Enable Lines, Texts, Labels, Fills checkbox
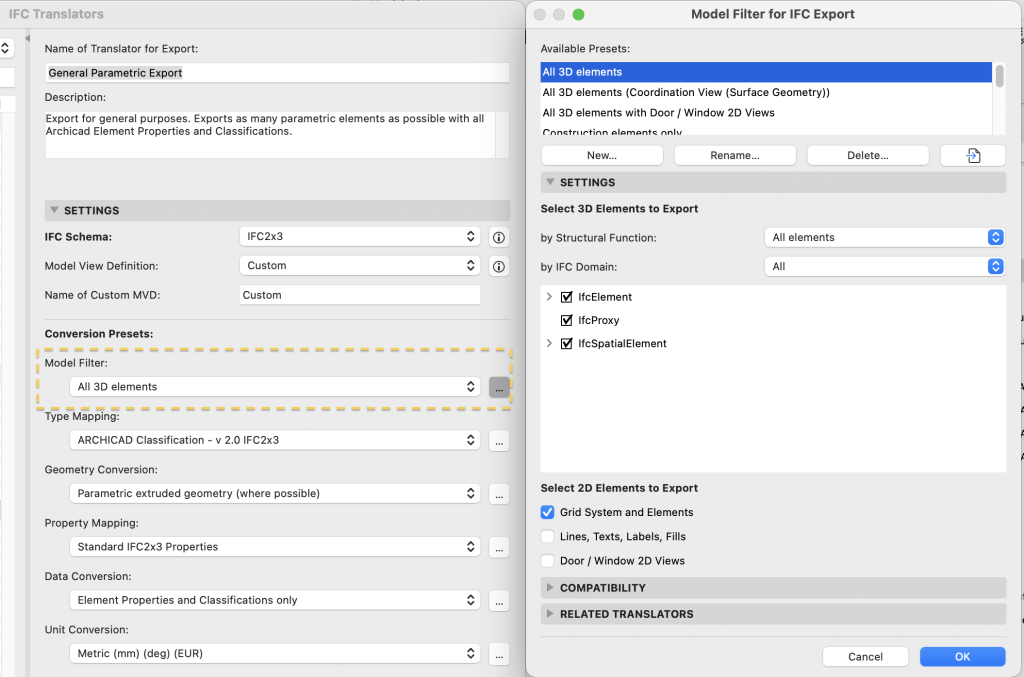 coord(547,537)
